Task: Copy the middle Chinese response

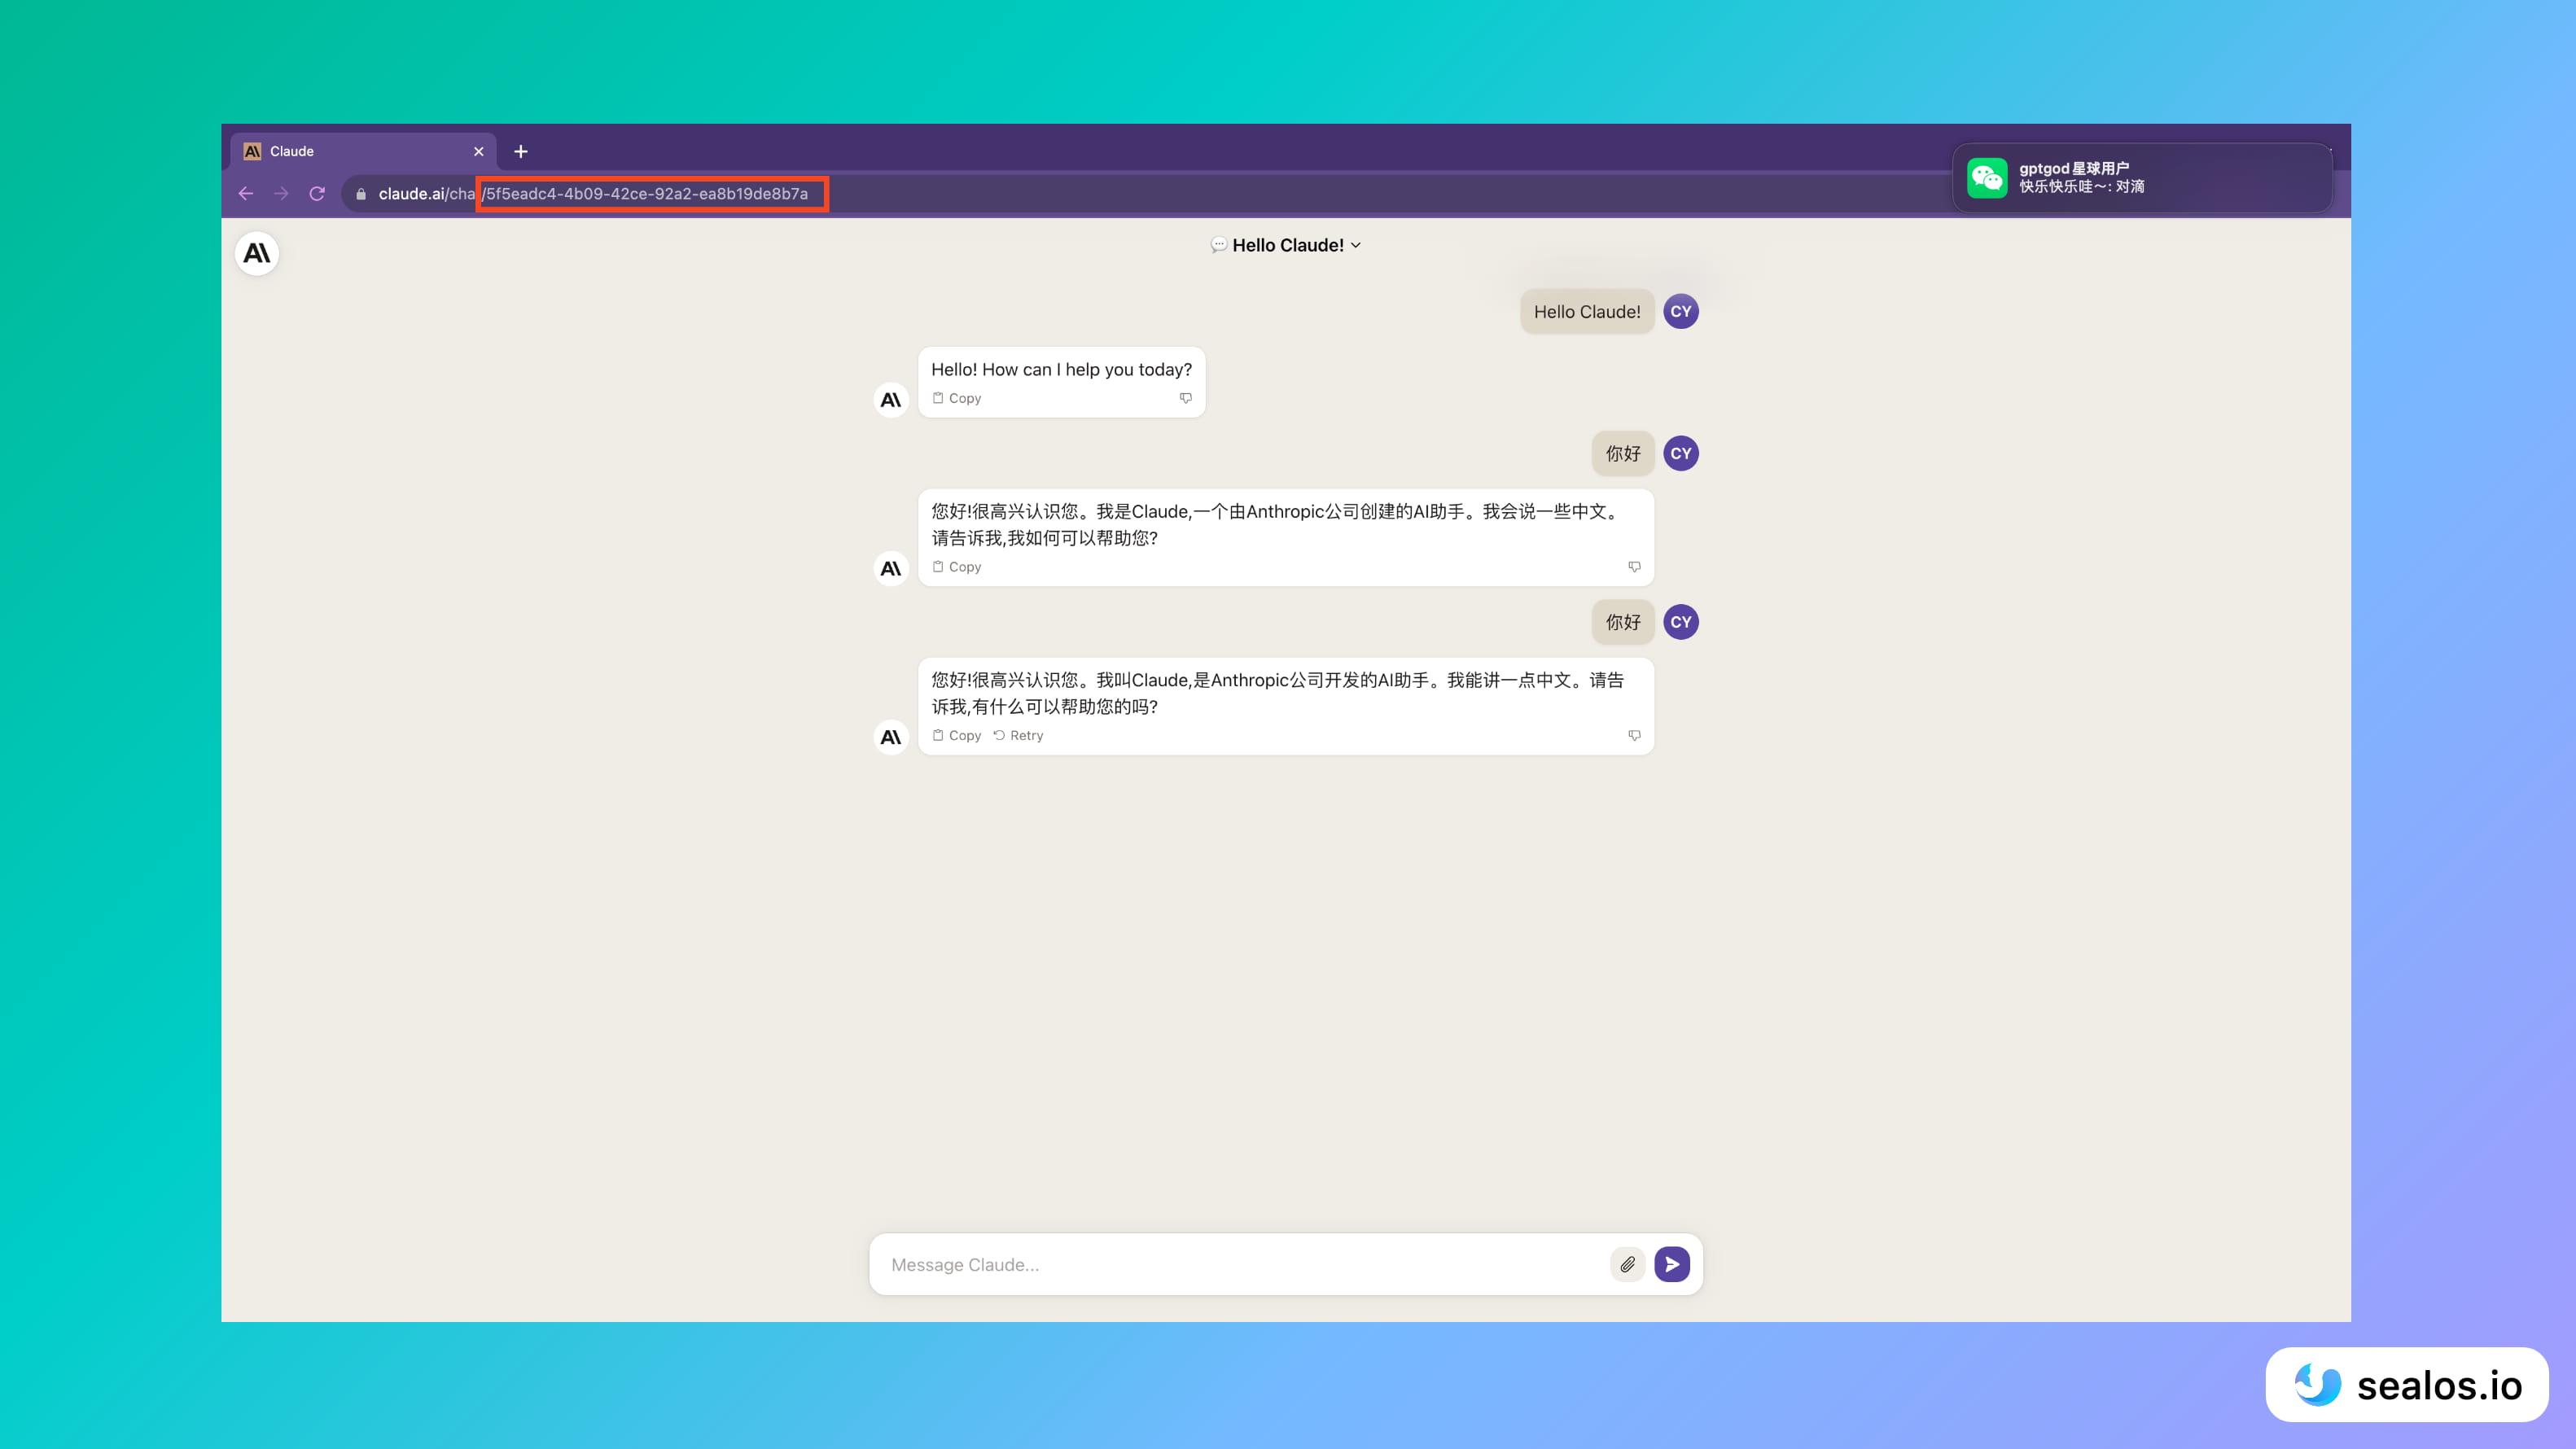Action: point(957,566)
